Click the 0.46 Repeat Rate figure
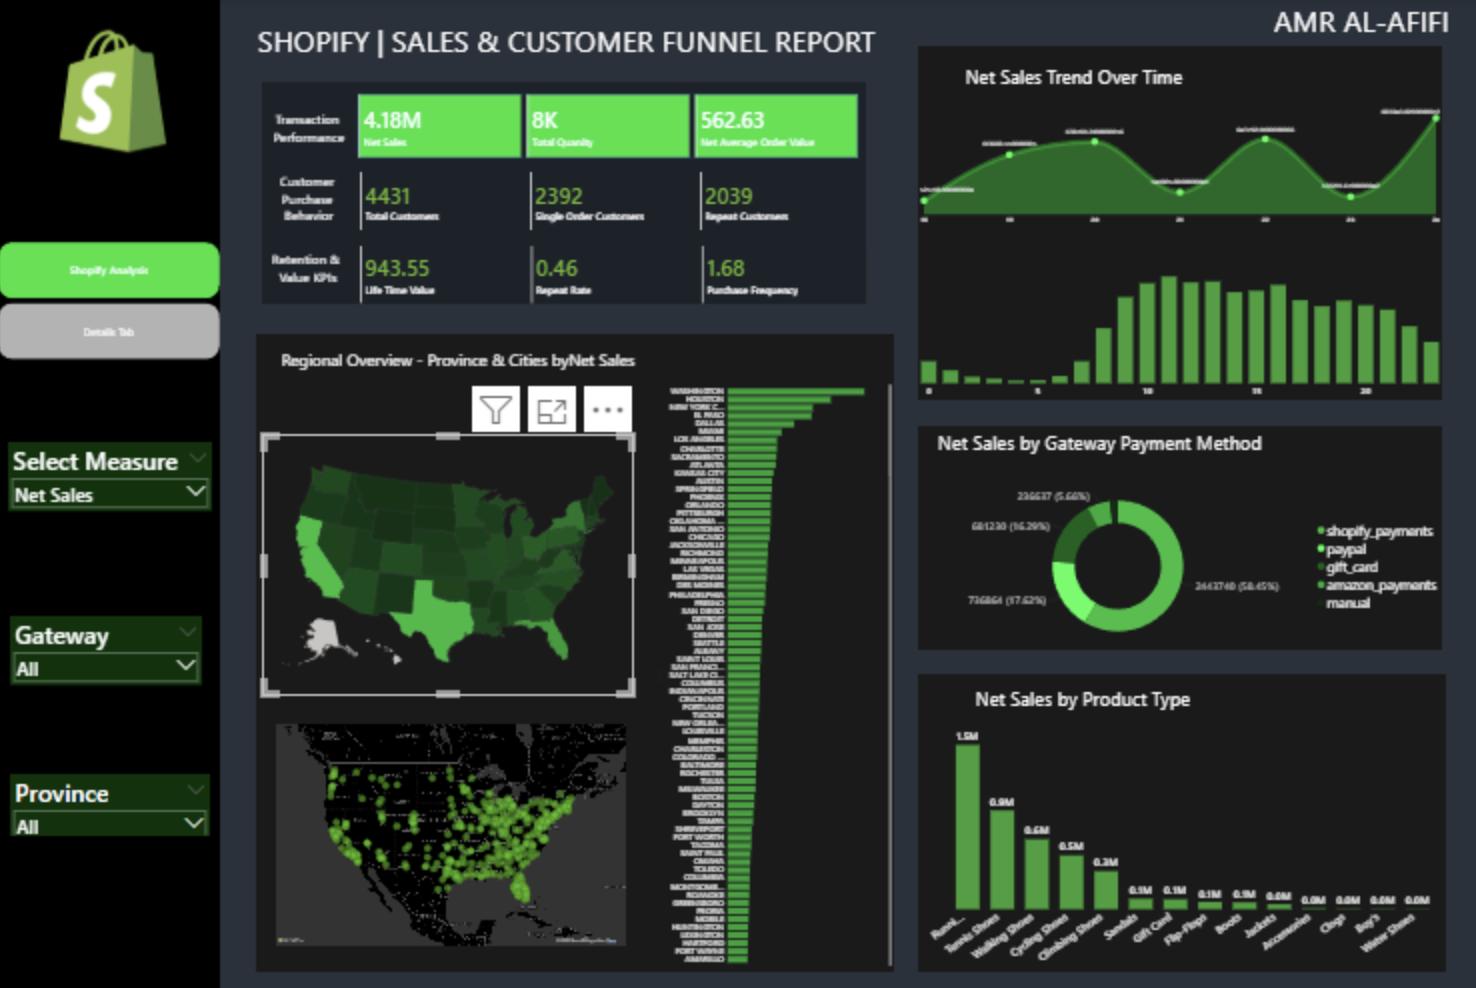Screen dimensions: 1476x988 [x=557, y=268]
